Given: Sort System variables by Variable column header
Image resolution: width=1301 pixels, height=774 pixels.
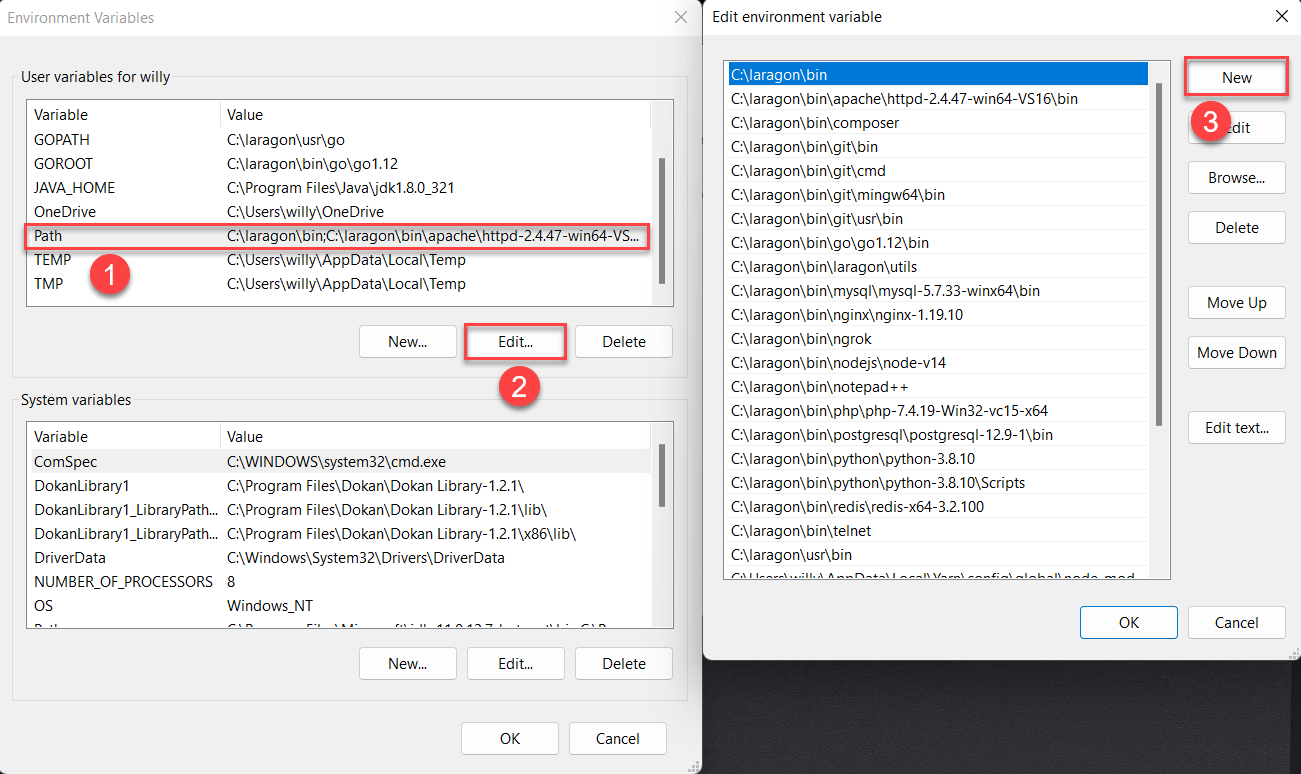Looking at the screenshot, I should (x=123, y=437).
